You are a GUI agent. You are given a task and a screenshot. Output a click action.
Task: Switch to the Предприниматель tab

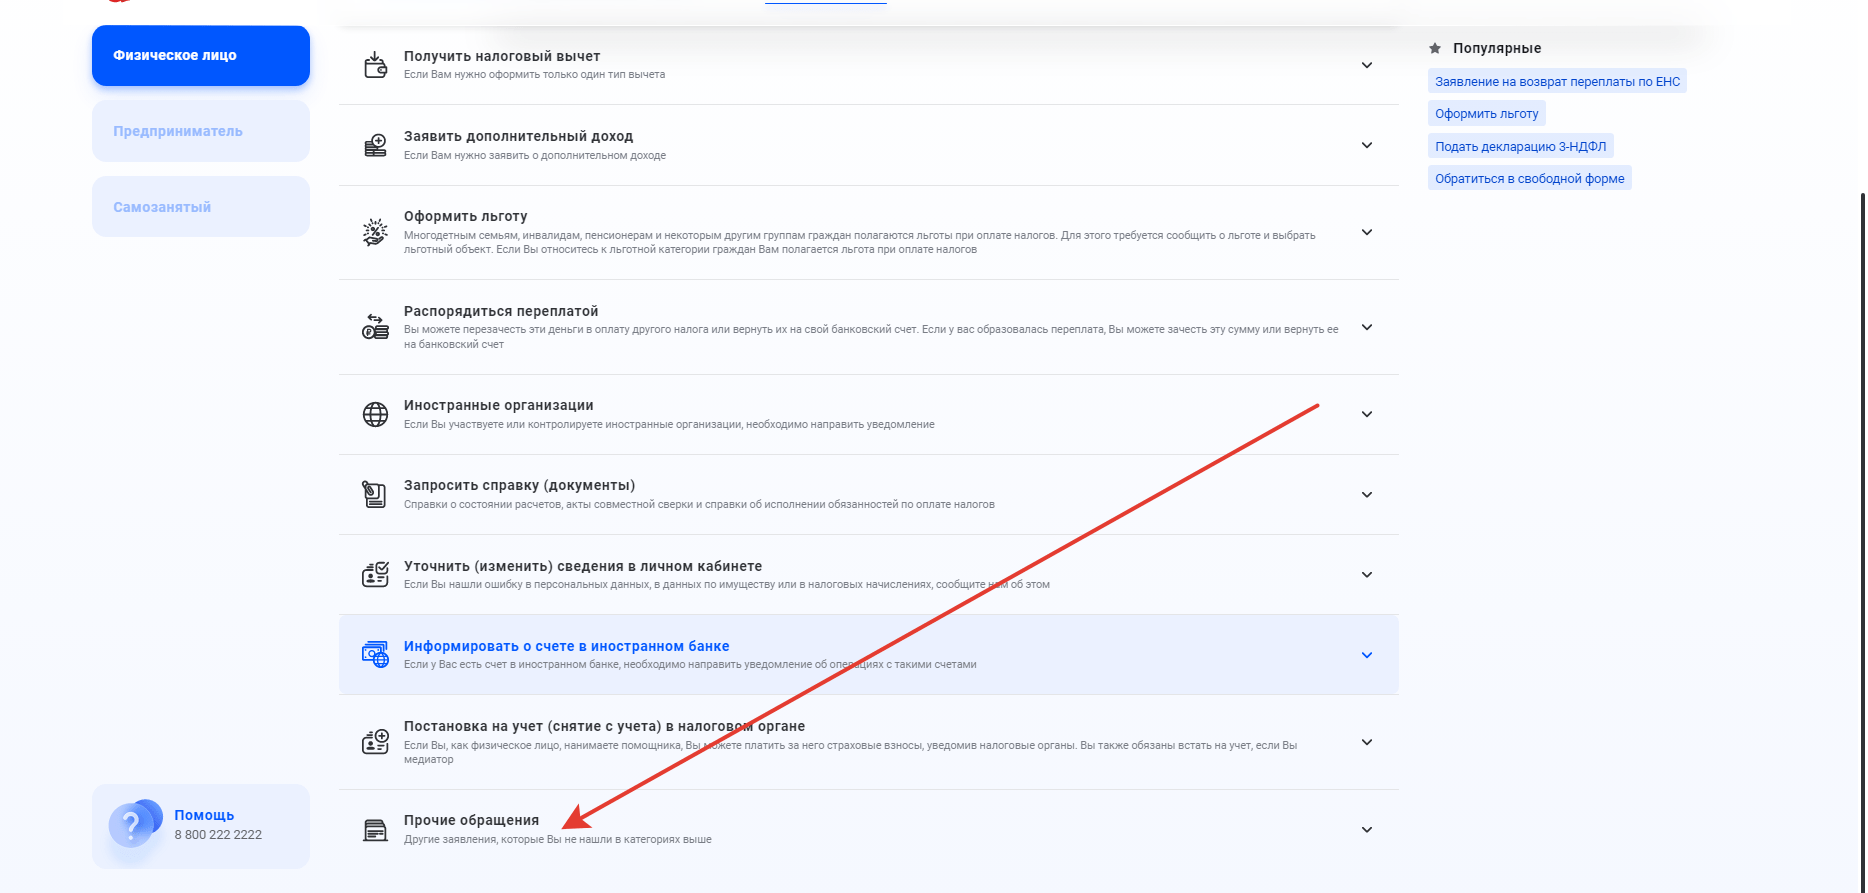tap(201, 131)
